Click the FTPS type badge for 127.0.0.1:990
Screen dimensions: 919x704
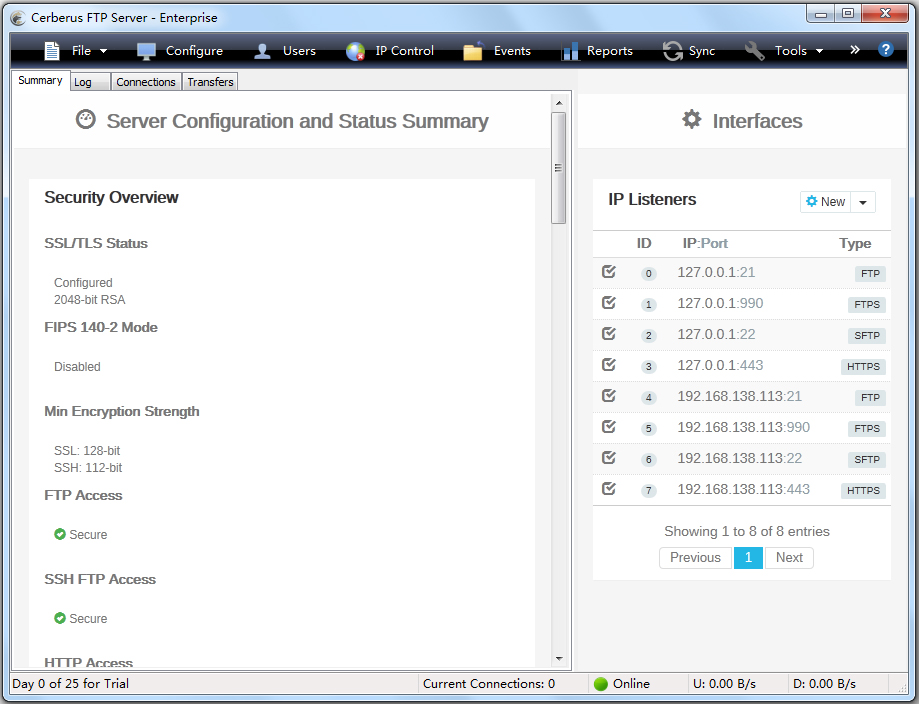[x=867, y=304]
